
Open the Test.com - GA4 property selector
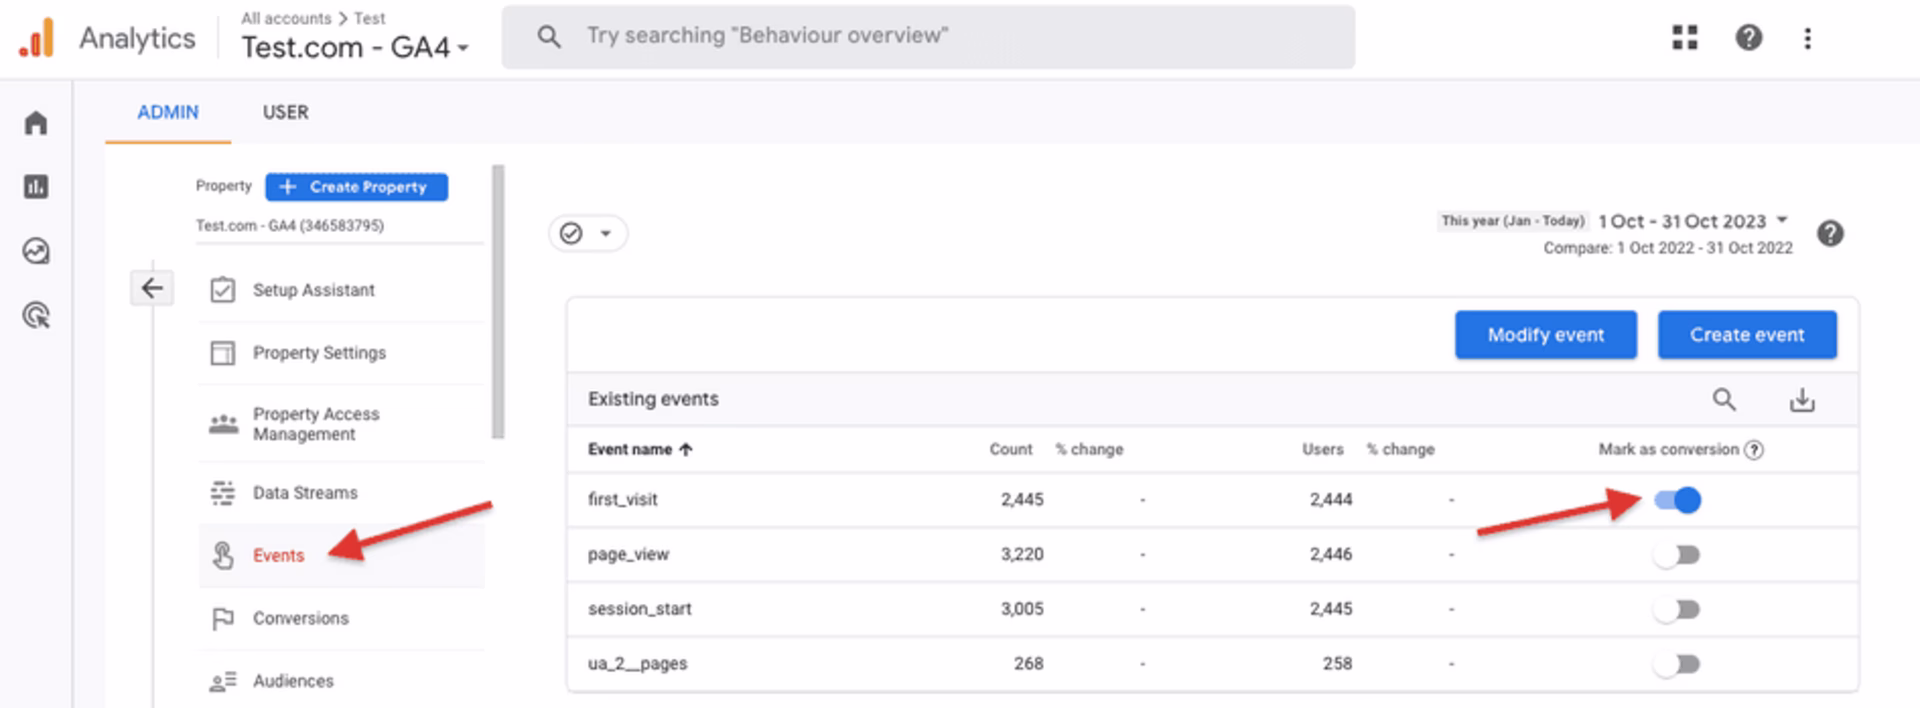pyautogui.click(x=355, y=47)
